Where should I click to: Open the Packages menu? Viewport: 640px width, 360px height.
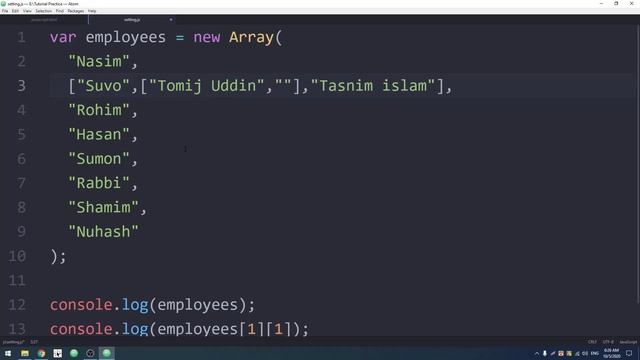pos(76,11)
